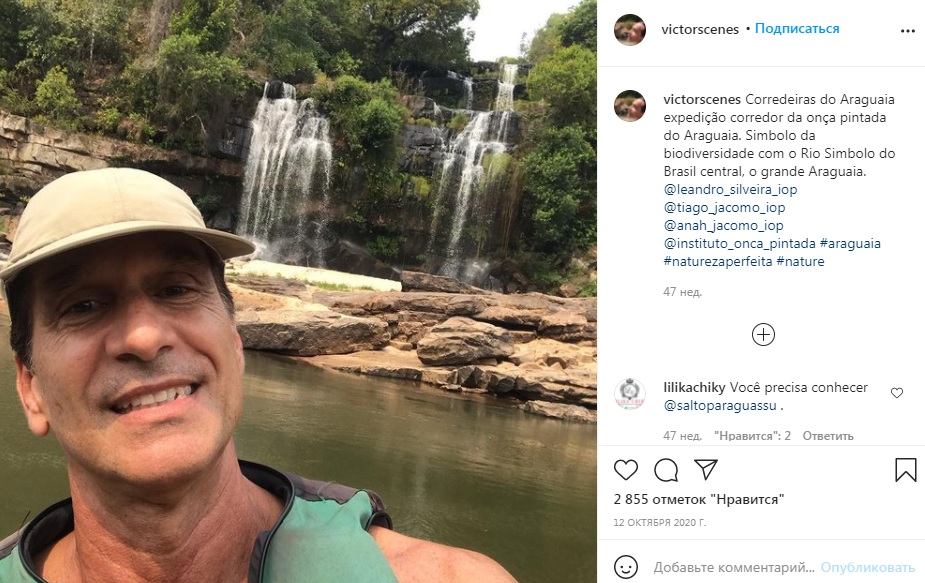Click the Подписаться follow button
Image resolution: width=925 pixels, height=583 pixels.
tap(797, 29)
